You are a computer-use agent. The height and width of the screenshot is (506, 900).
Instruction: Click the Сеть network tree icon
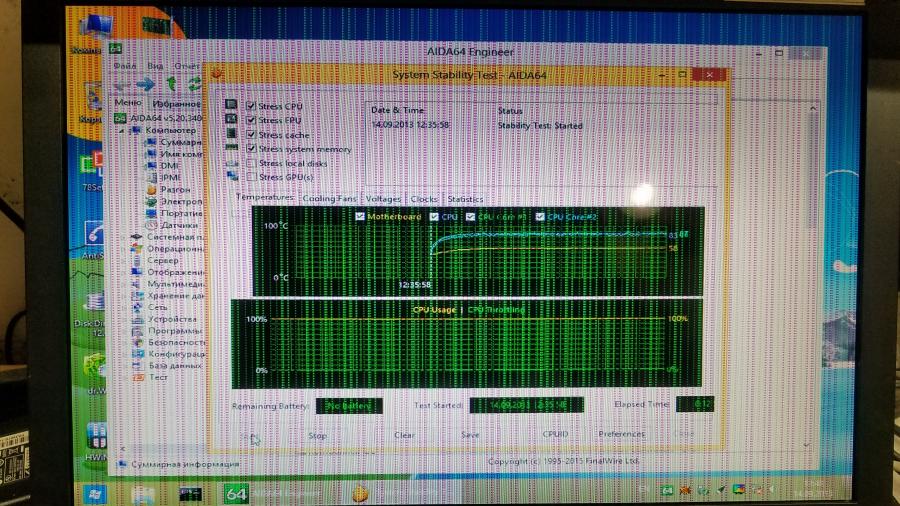[137, 307]
